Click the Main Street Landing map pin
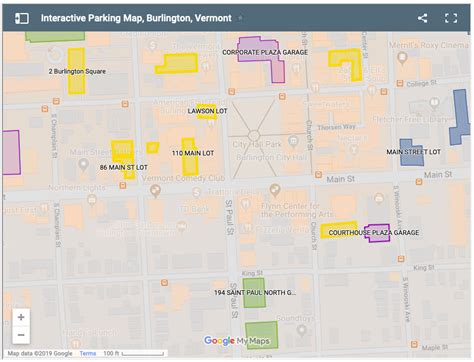This screenshot has width=474, height=362. click(x=83, y=164)
